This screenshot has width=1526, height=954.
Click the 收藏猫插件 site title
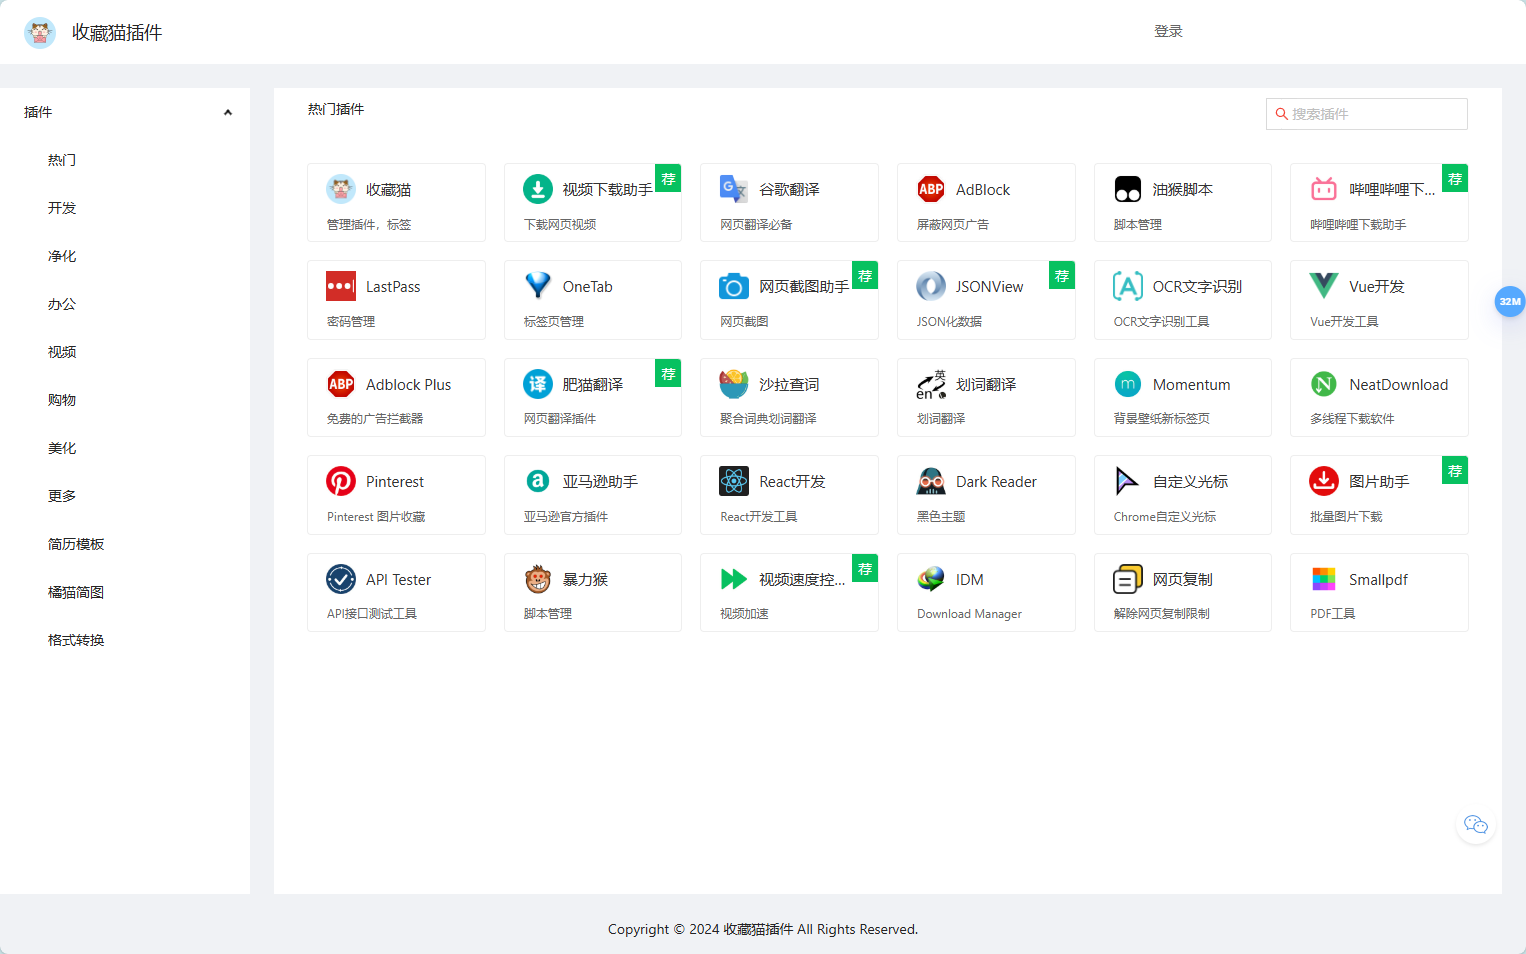117,33
